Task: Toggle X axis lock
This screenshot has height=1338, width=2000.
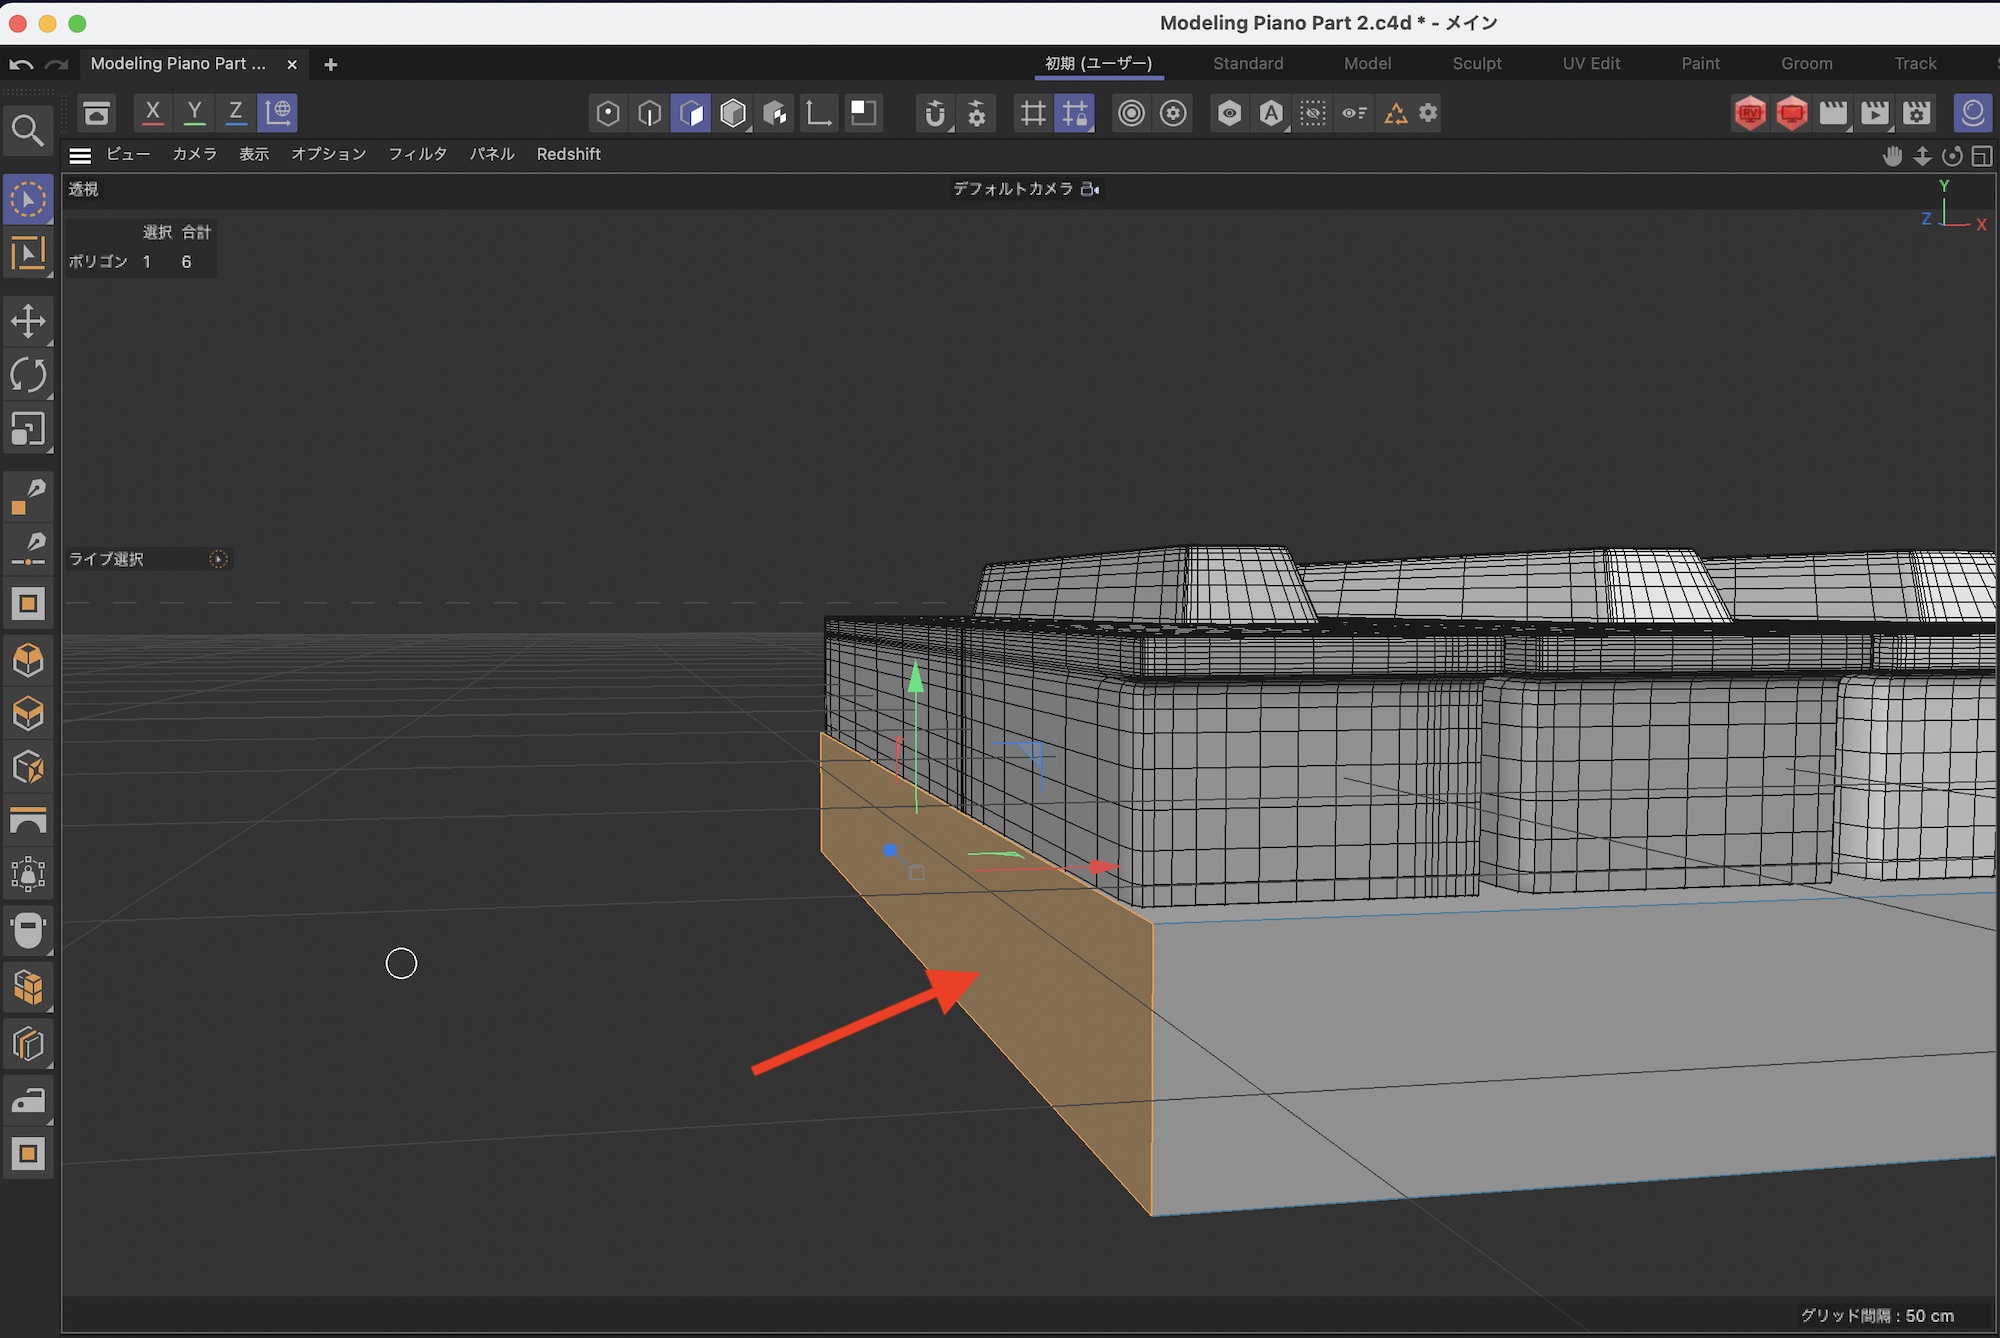Action: coord(152,113)
